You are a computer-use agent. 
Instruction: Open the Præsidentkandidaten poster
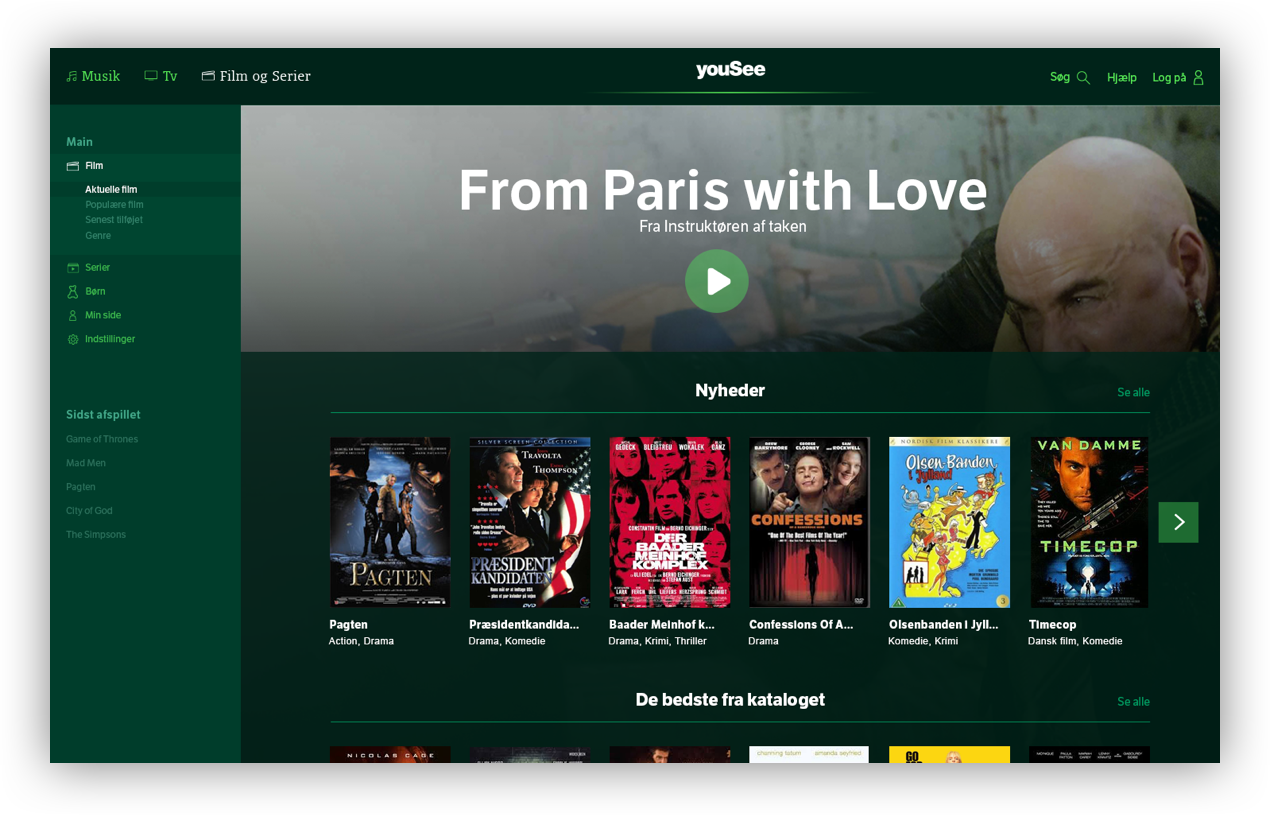pyautogui.click(x=530, y=522)
